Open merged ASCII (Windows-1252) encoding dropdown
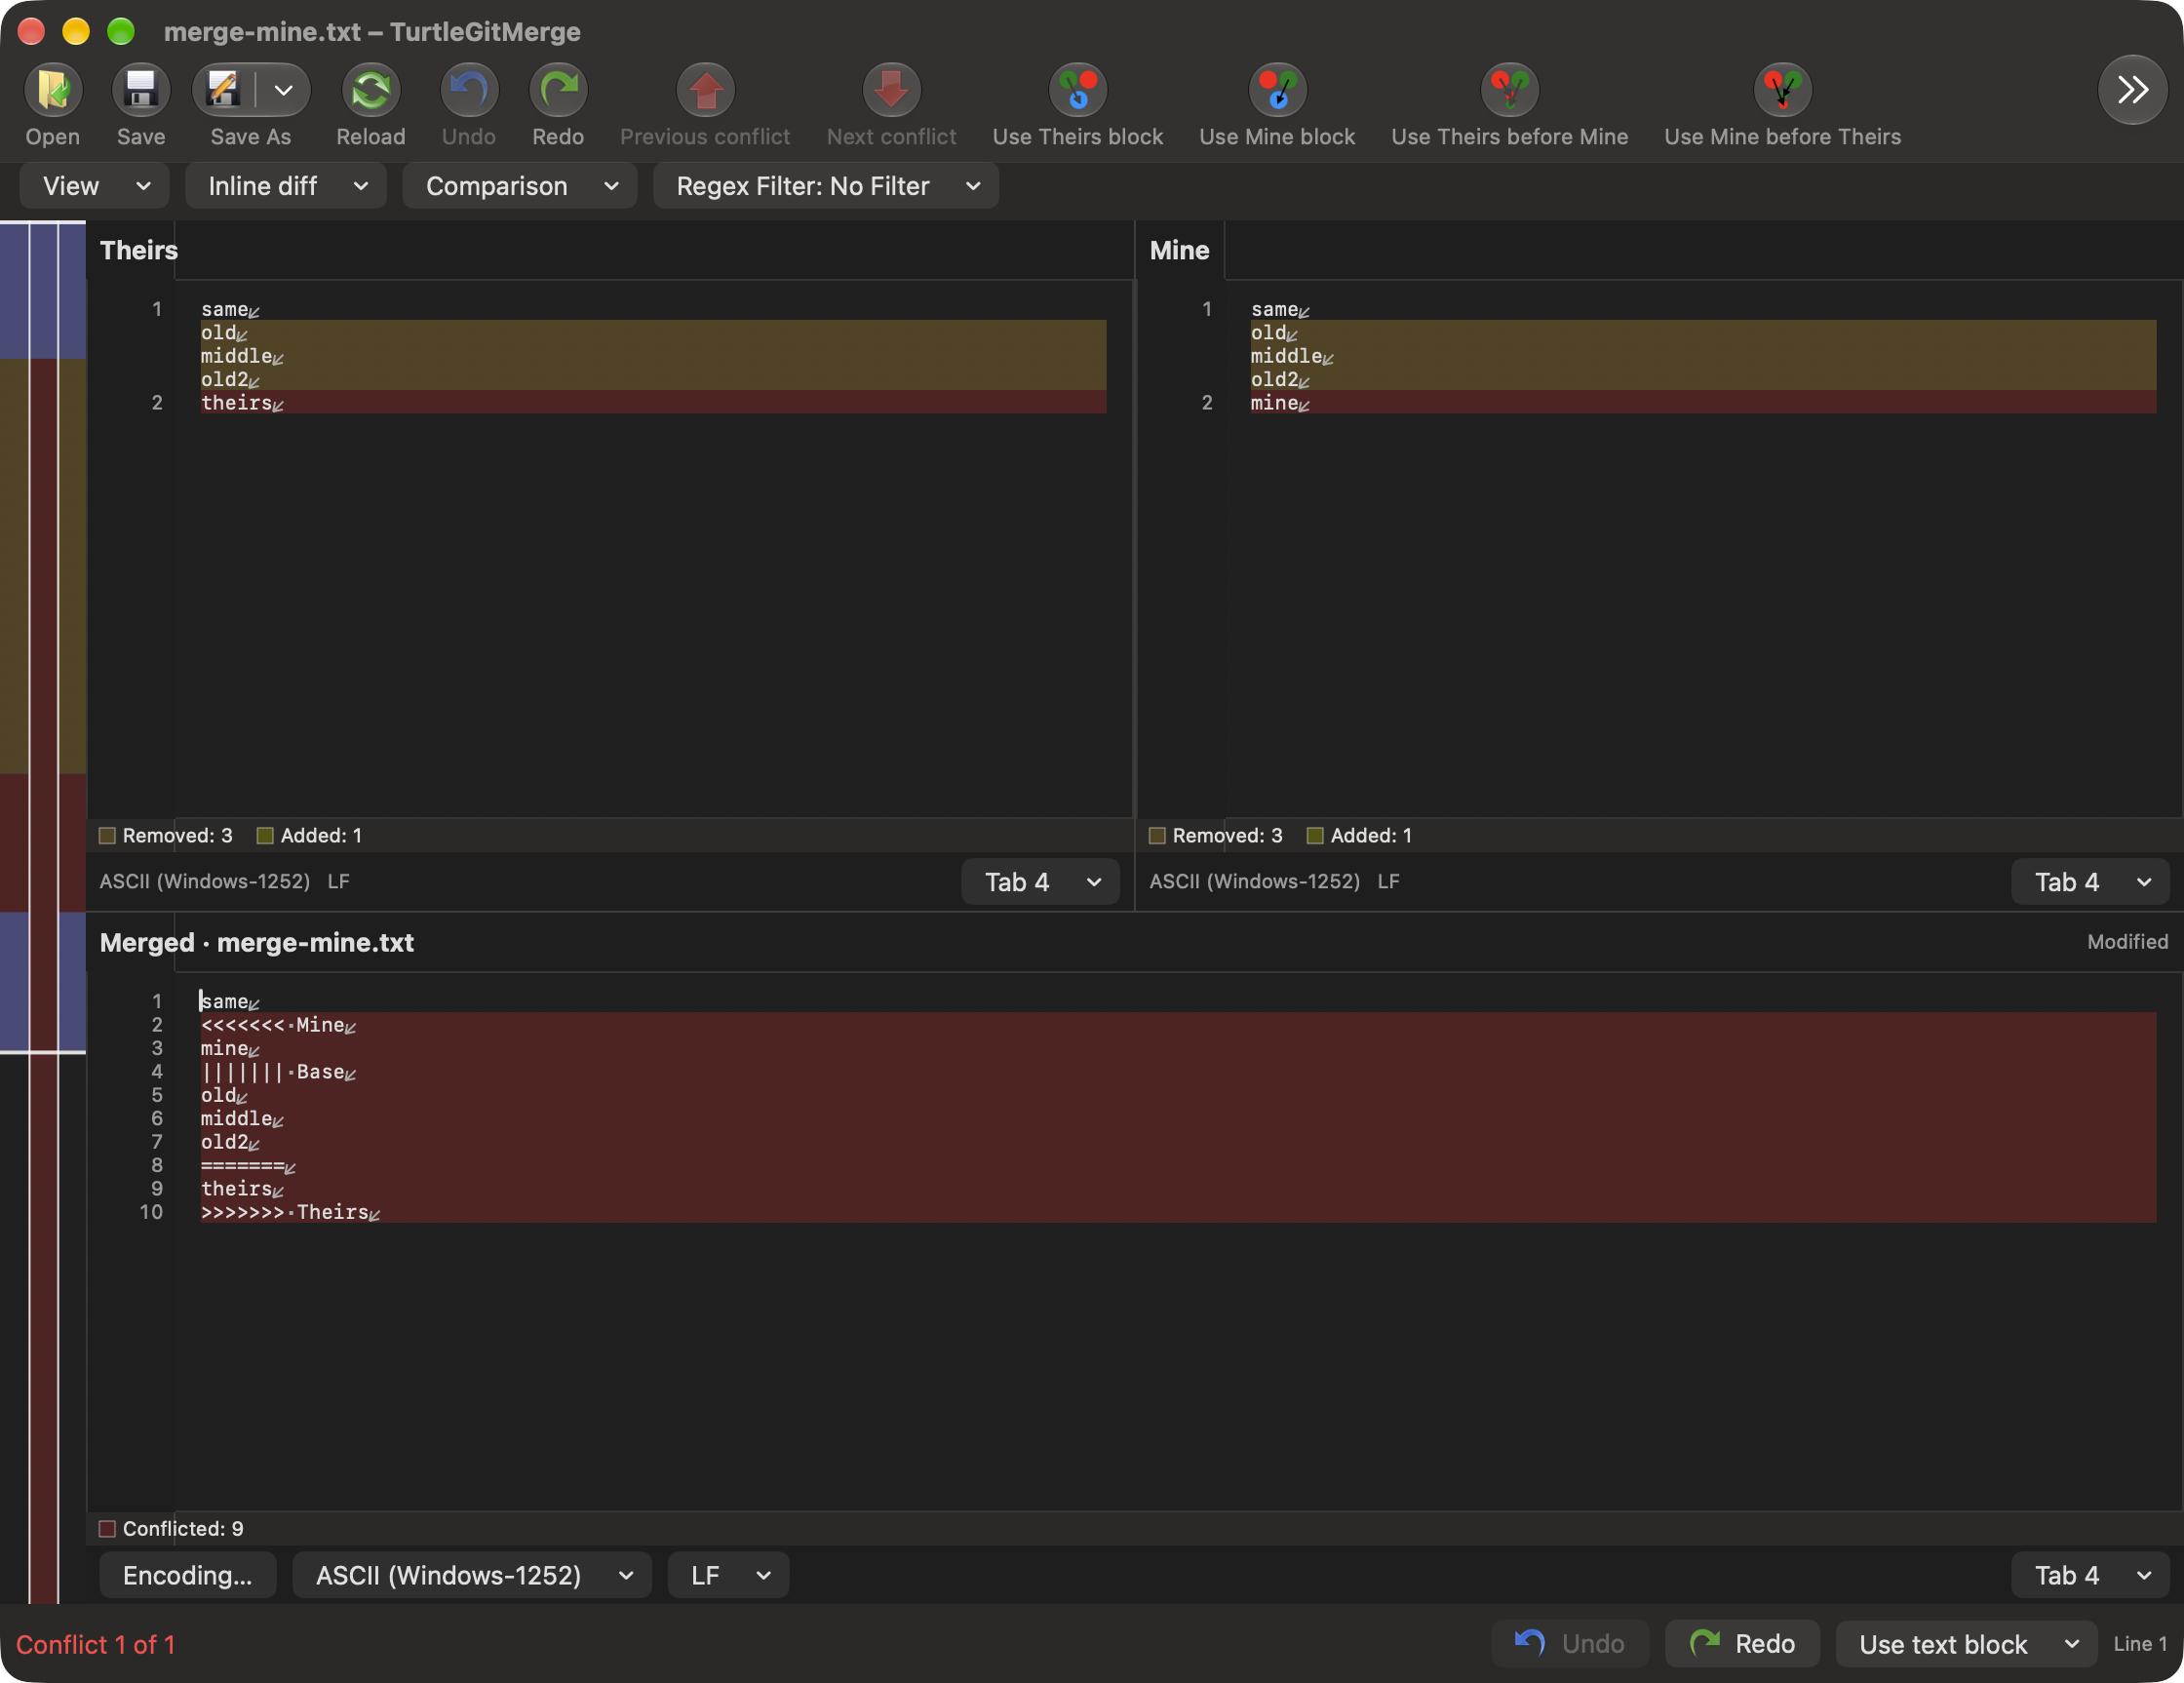 pyautogui.click(x=472, y=1575)
